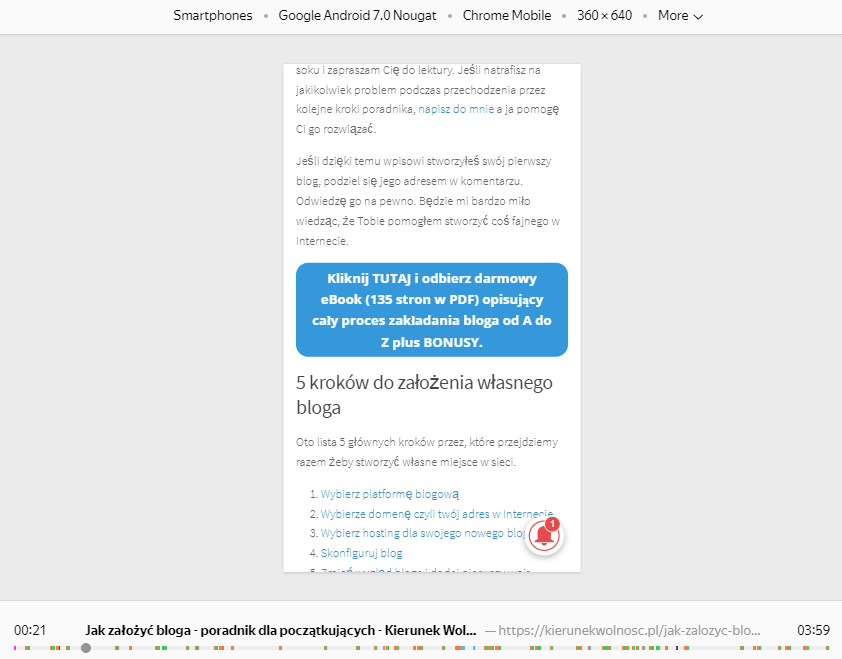Click Google Android 7.0 Nougat label

click(x=355, y=16)
